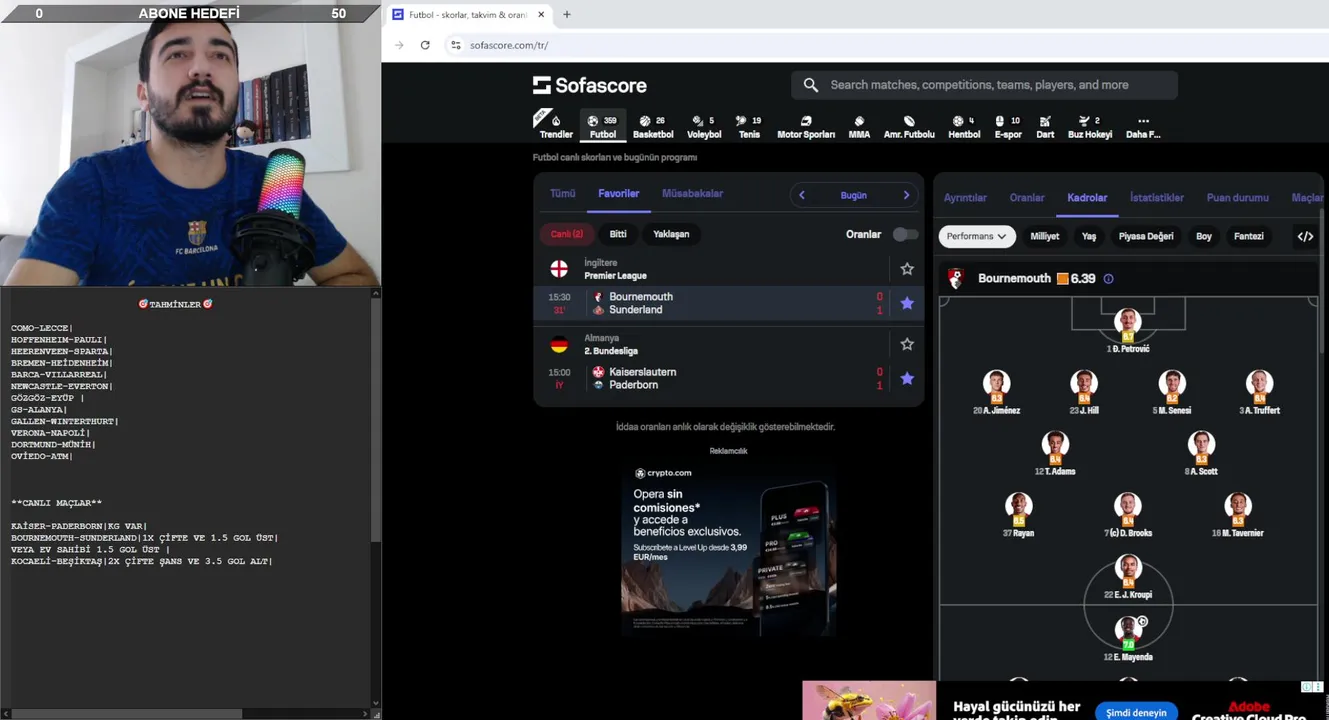This screenshot has height=720, width=1329.
Task: Click the Germany flag icon for 2. Bundesliga
Action: coord(559,344)
